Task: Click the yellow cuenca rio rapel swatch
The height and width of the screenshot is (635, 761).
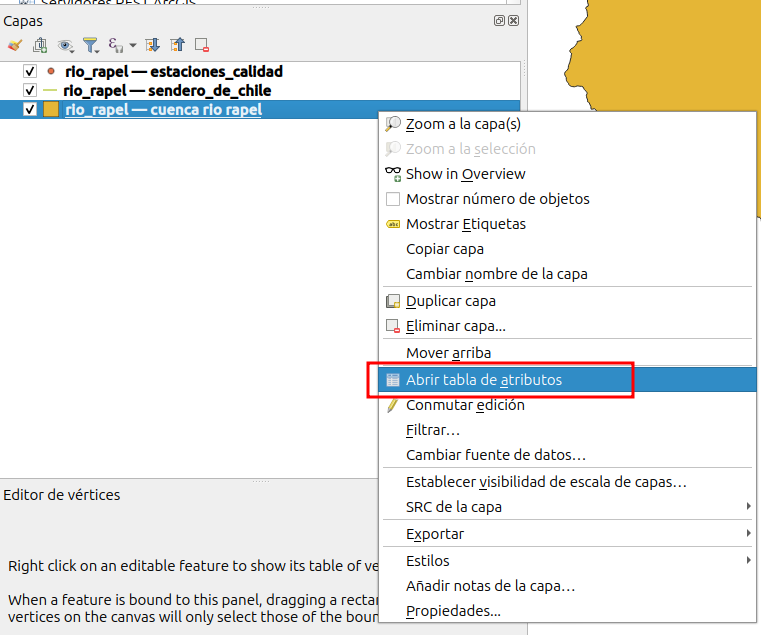Action: pos(51,110)
